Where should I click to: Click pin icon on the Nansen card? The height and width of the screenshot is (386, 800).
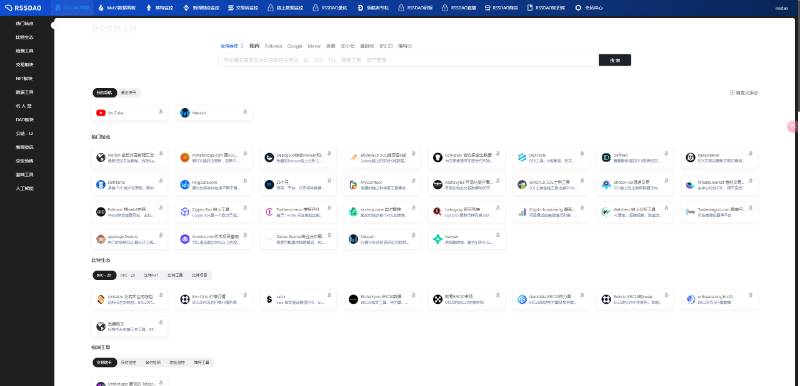498,235
